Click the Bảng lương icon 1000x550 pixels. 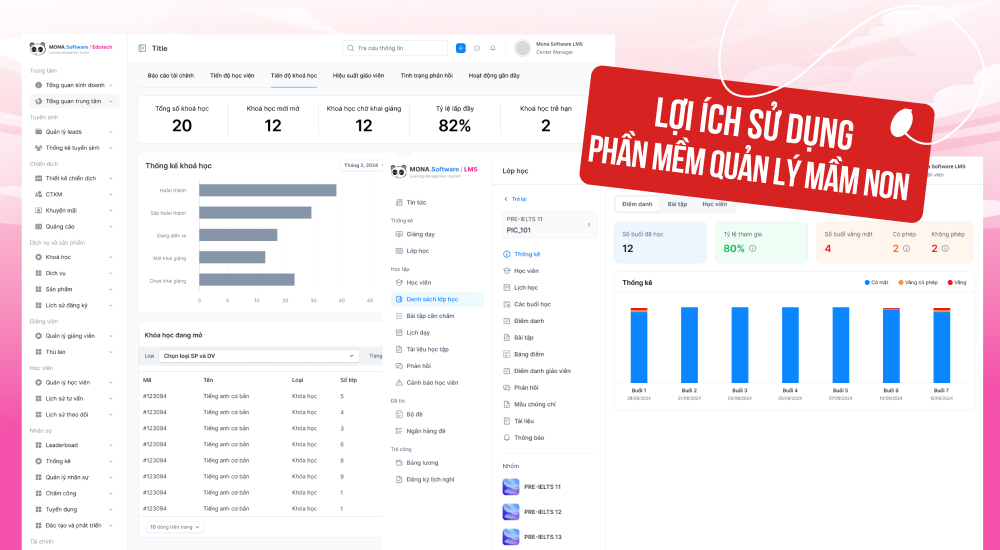click(x=399, y=463)
